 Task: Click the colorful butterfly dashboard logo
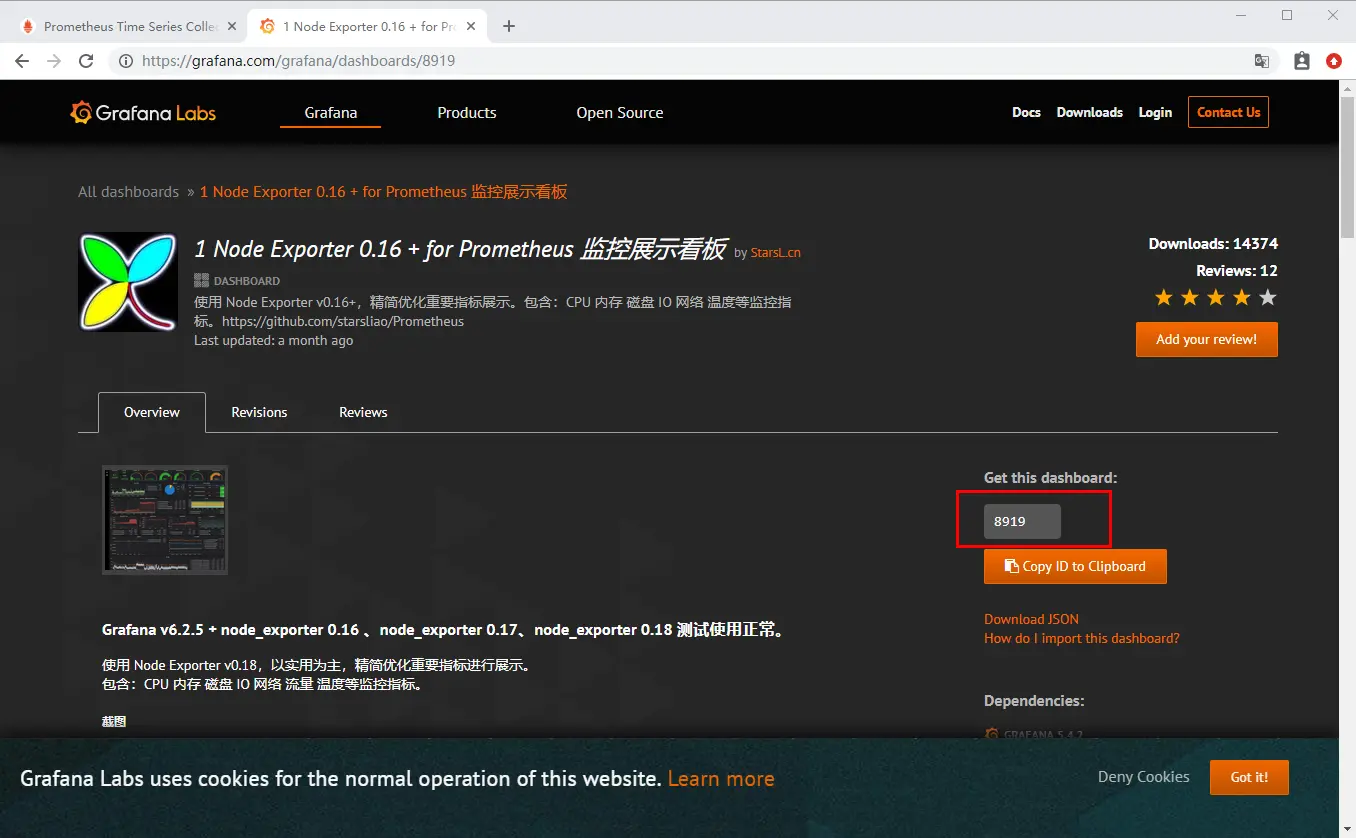coord(128,282)
